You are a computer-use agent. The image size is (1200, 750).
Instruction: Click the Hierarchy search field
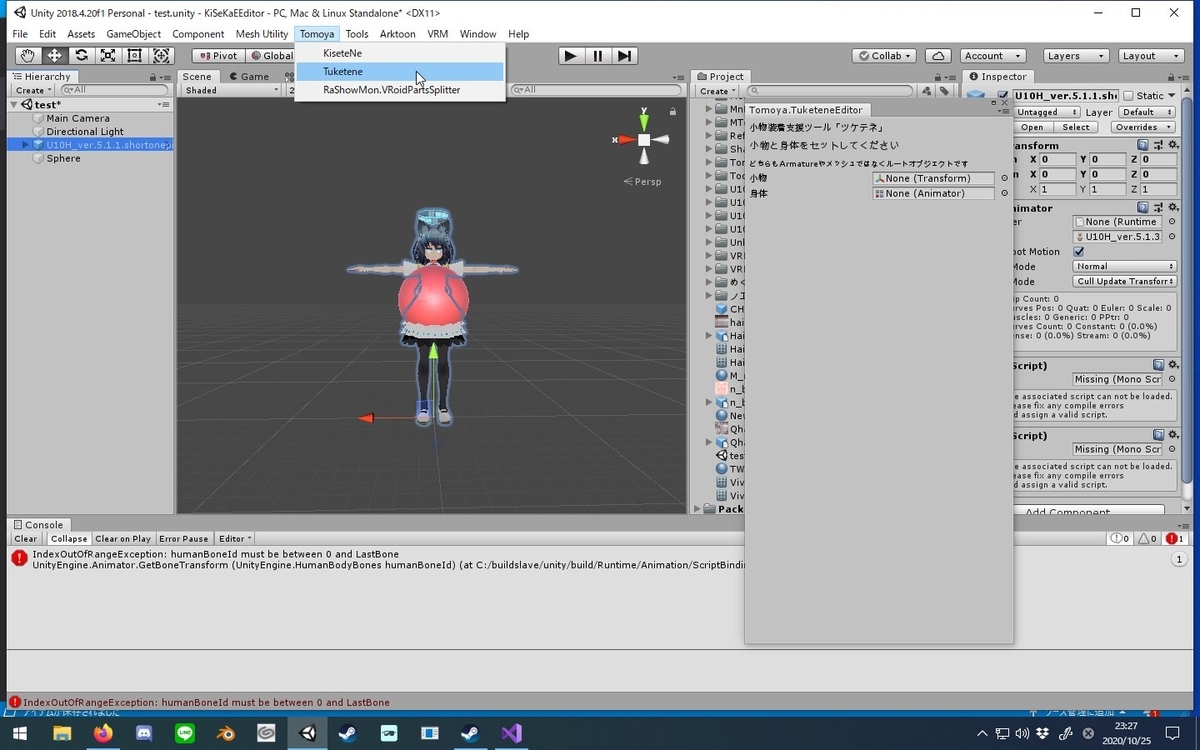[x=114, y=90]
